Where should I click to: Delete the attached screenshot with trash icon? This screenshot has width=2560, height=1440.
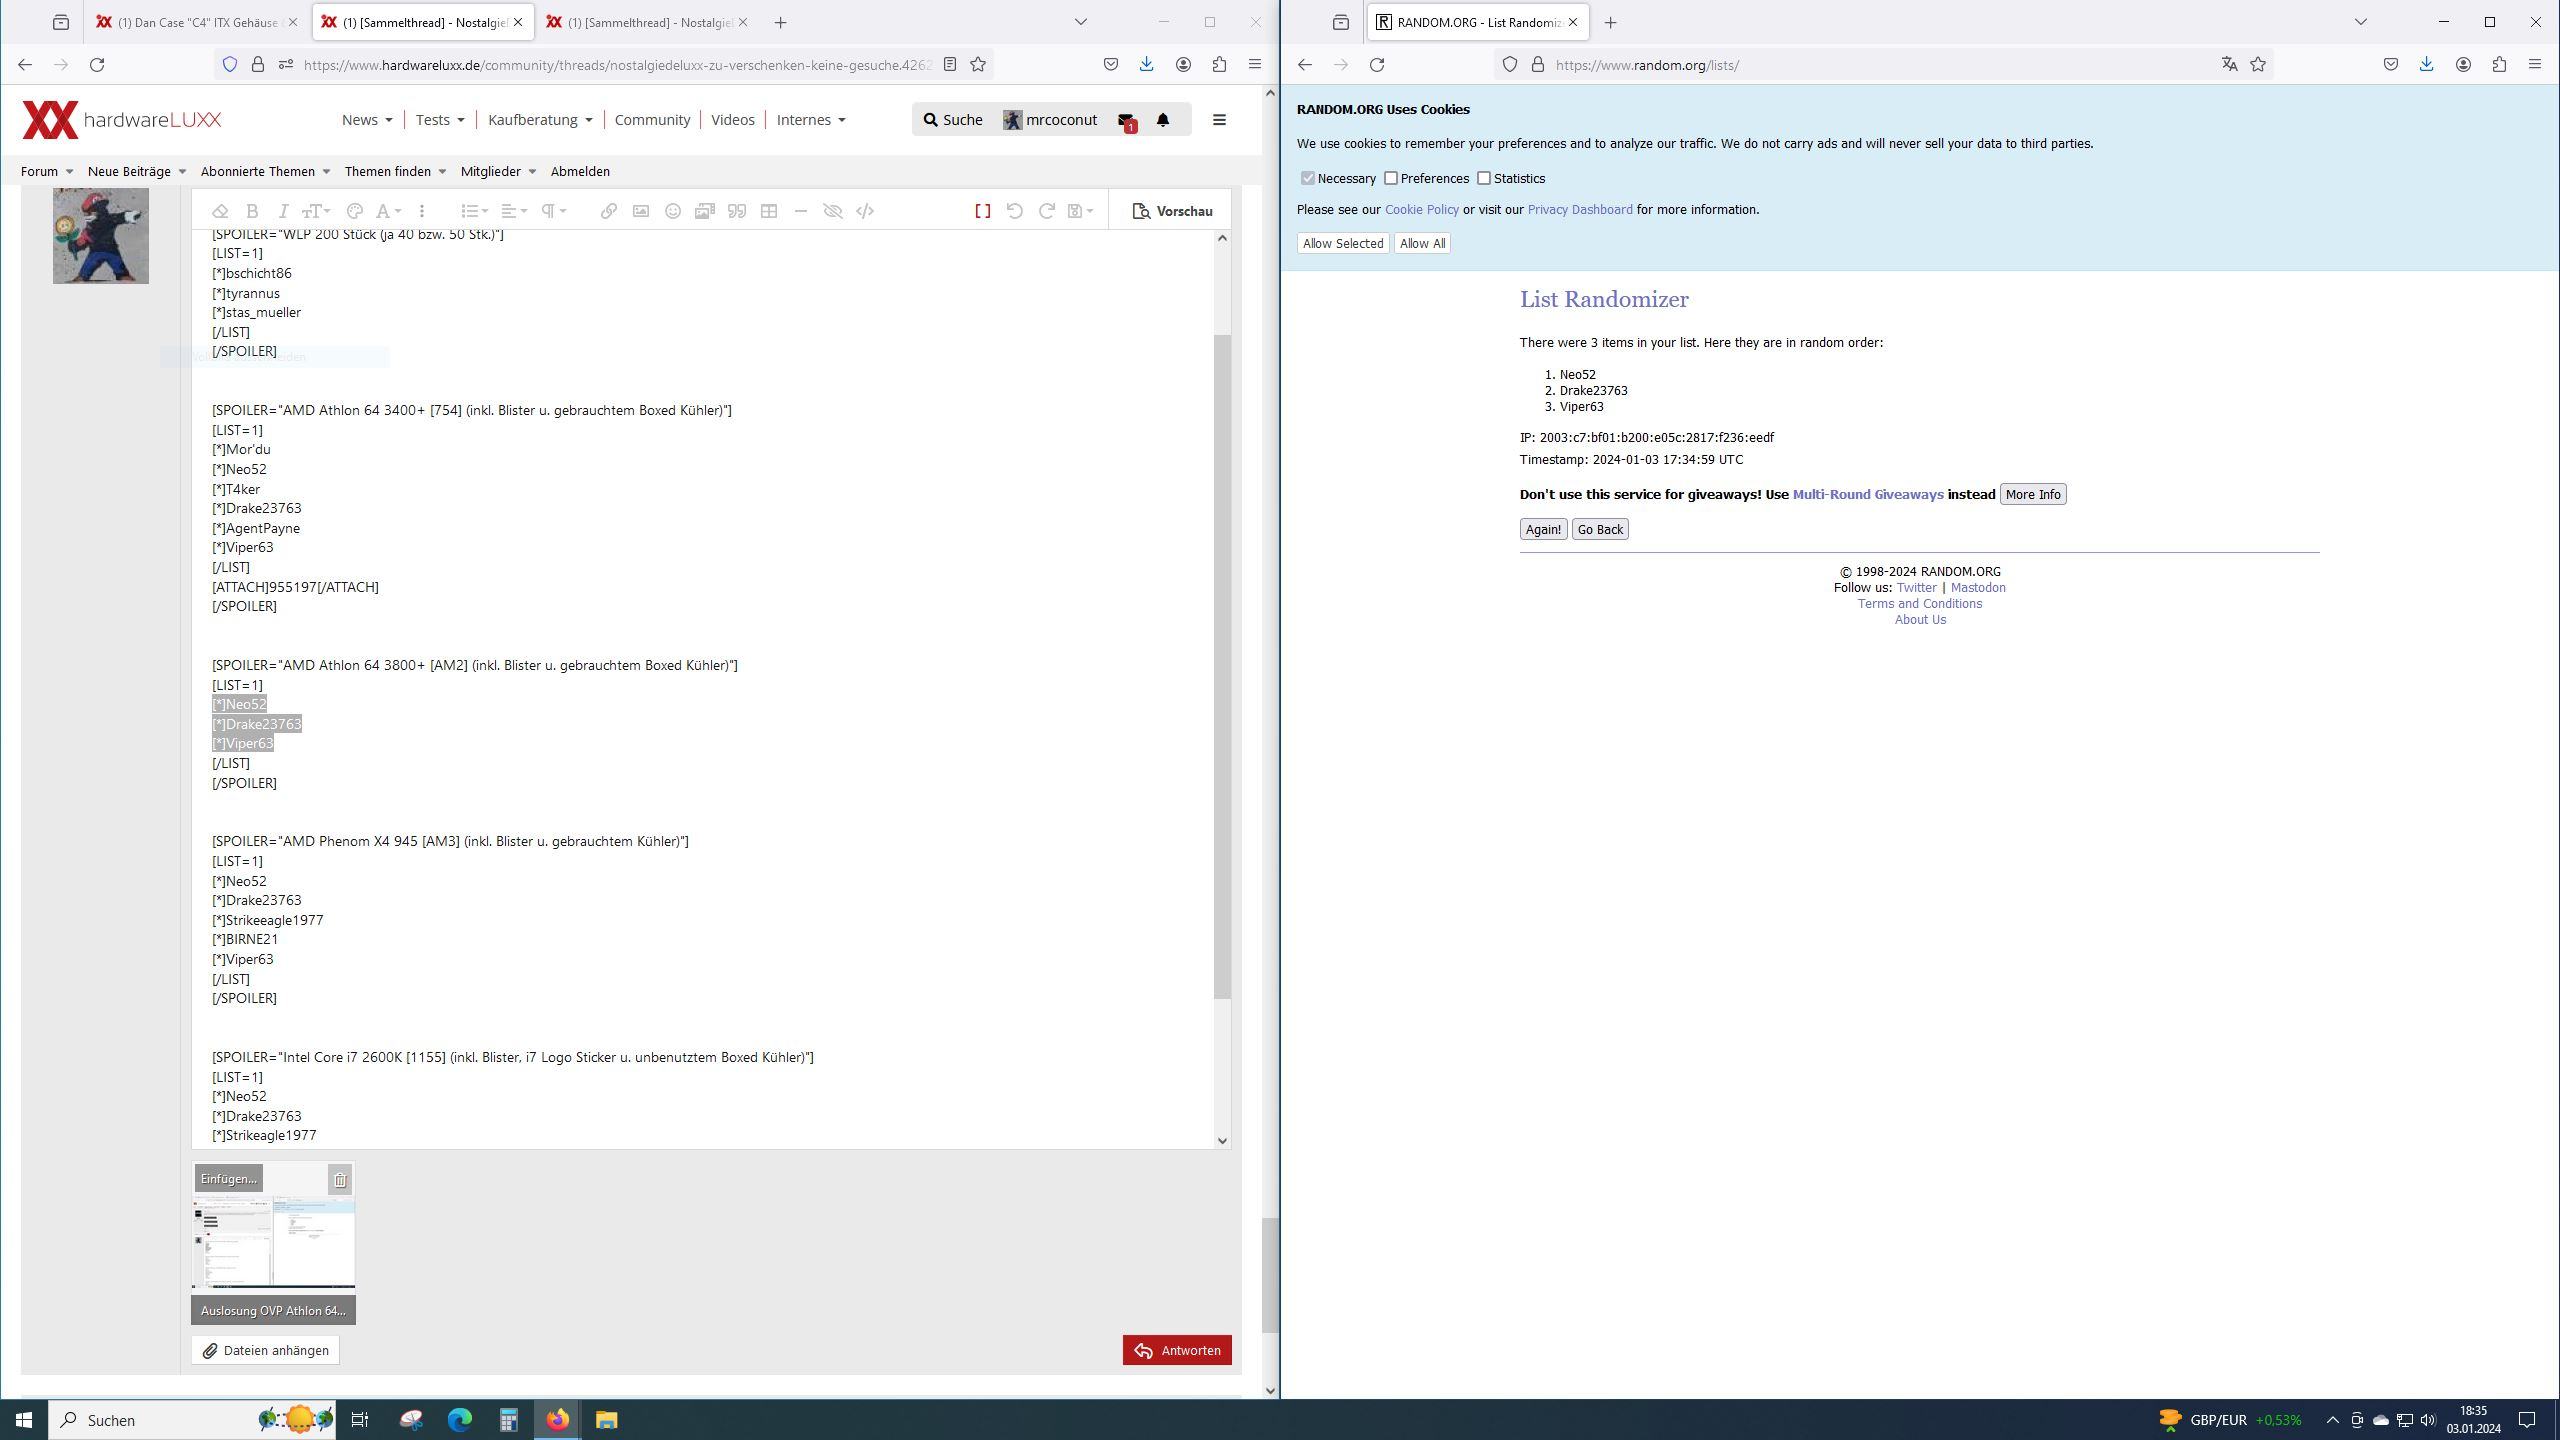pyautogui.click(x=339, y=1180)
